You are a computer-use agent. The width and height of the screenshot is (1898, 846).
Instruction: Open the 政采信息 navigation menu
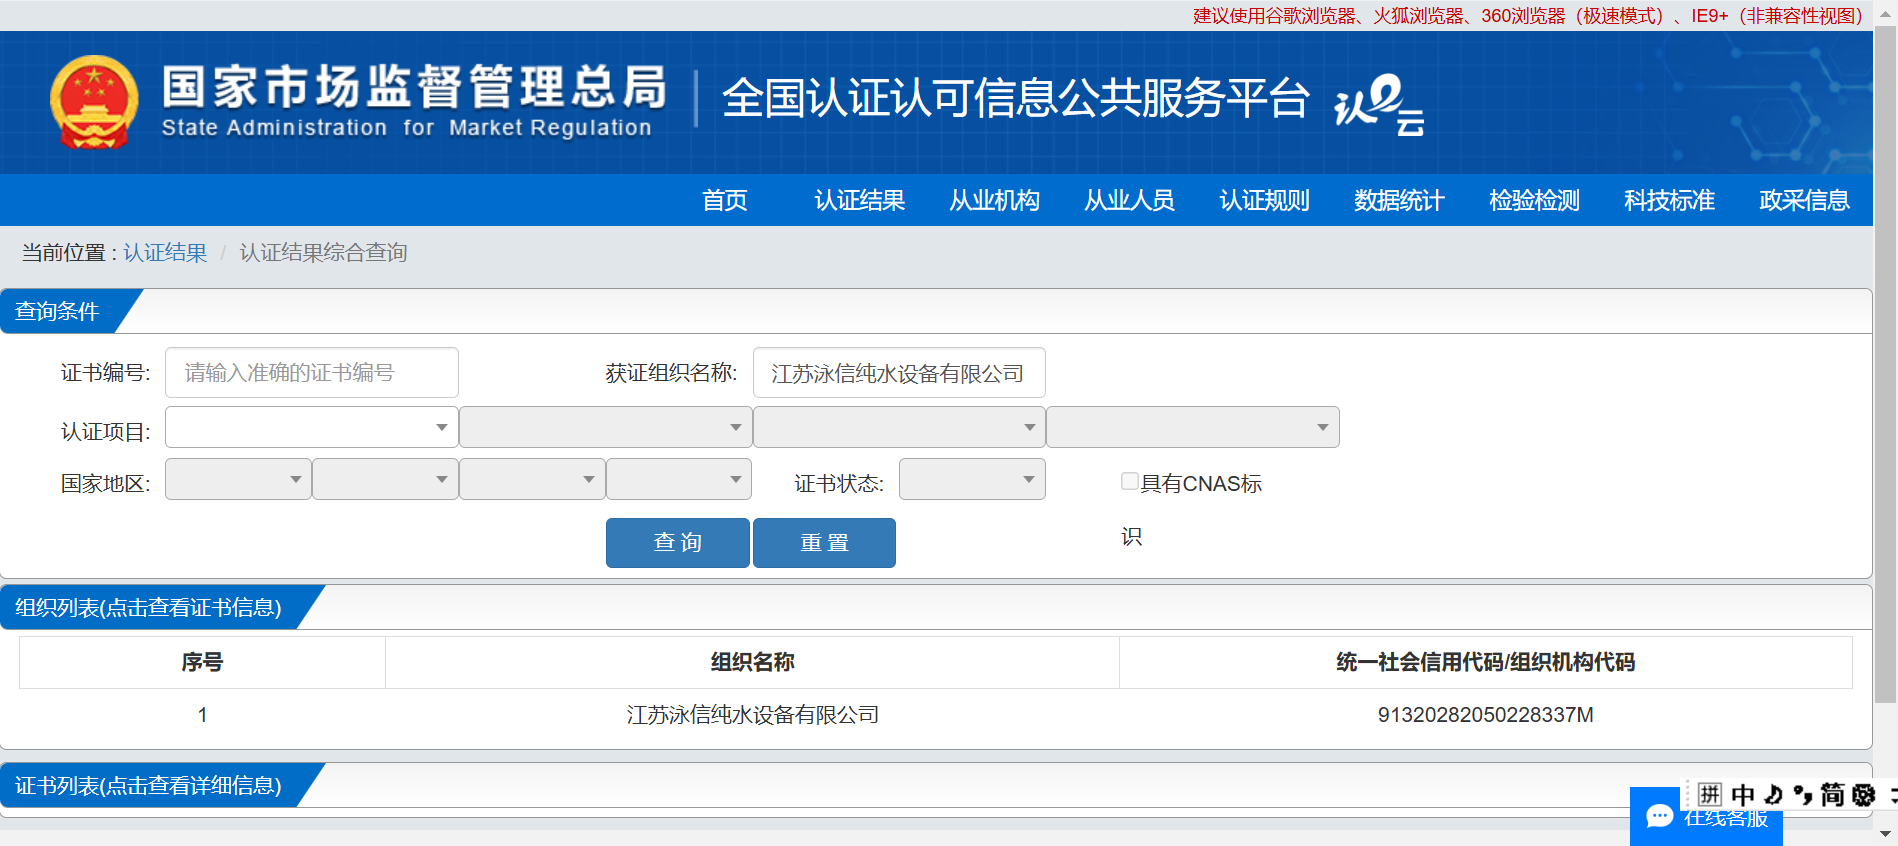coord(1805,200)
